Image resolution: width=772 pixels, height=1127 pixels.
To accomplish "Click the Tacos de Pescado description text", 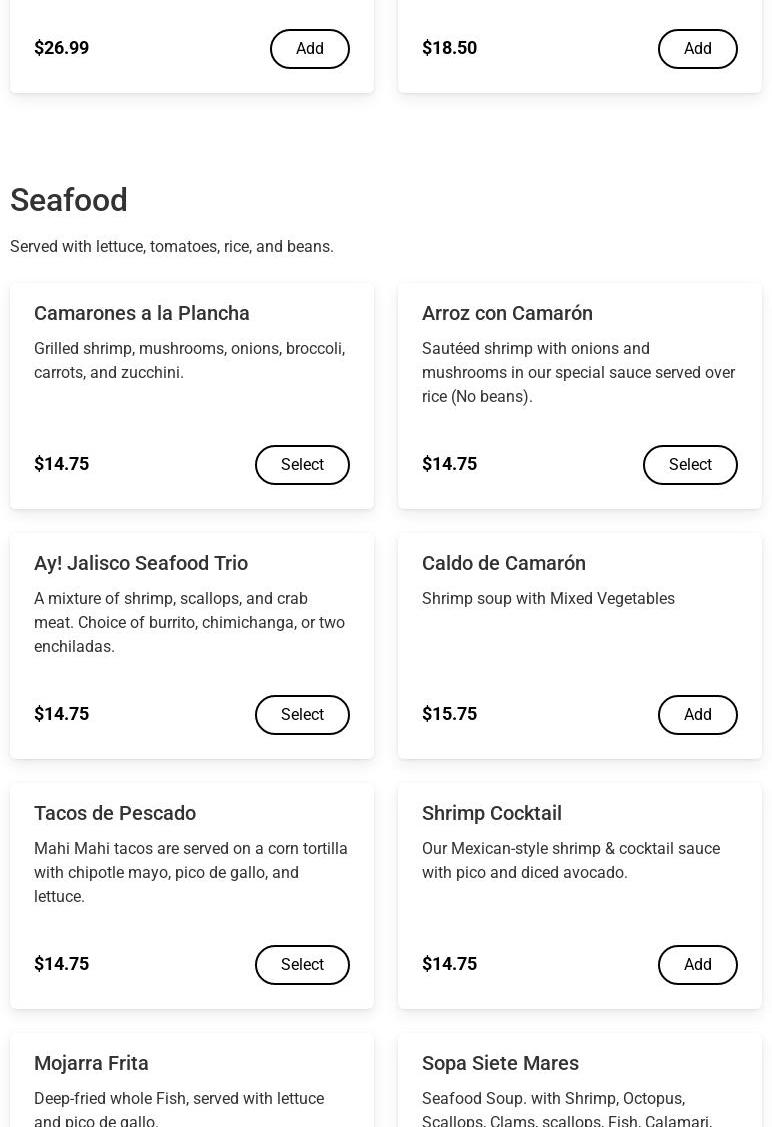I will [191, 872].
